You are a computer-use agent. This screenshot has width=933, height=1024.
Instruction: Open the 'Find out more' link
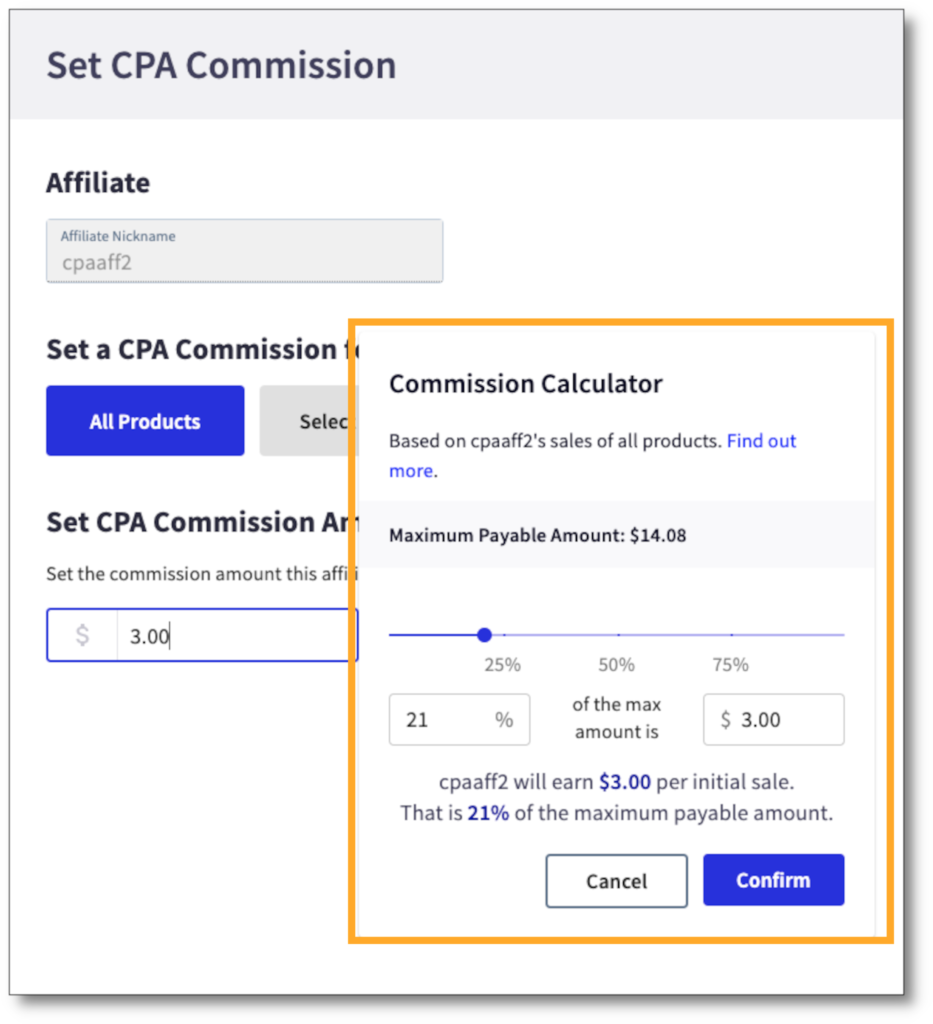[x=760, y=441]
